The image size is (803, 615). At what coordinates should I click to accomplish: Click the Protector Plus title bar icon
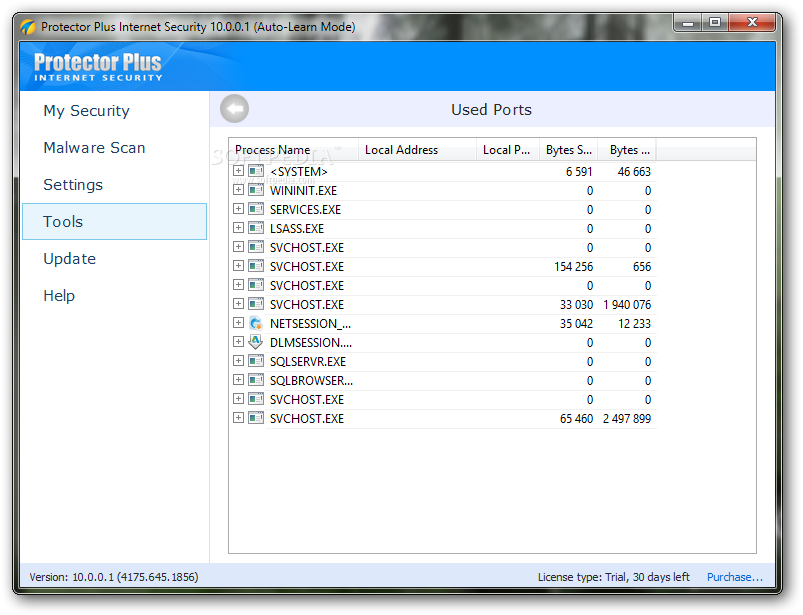point(28,27)
